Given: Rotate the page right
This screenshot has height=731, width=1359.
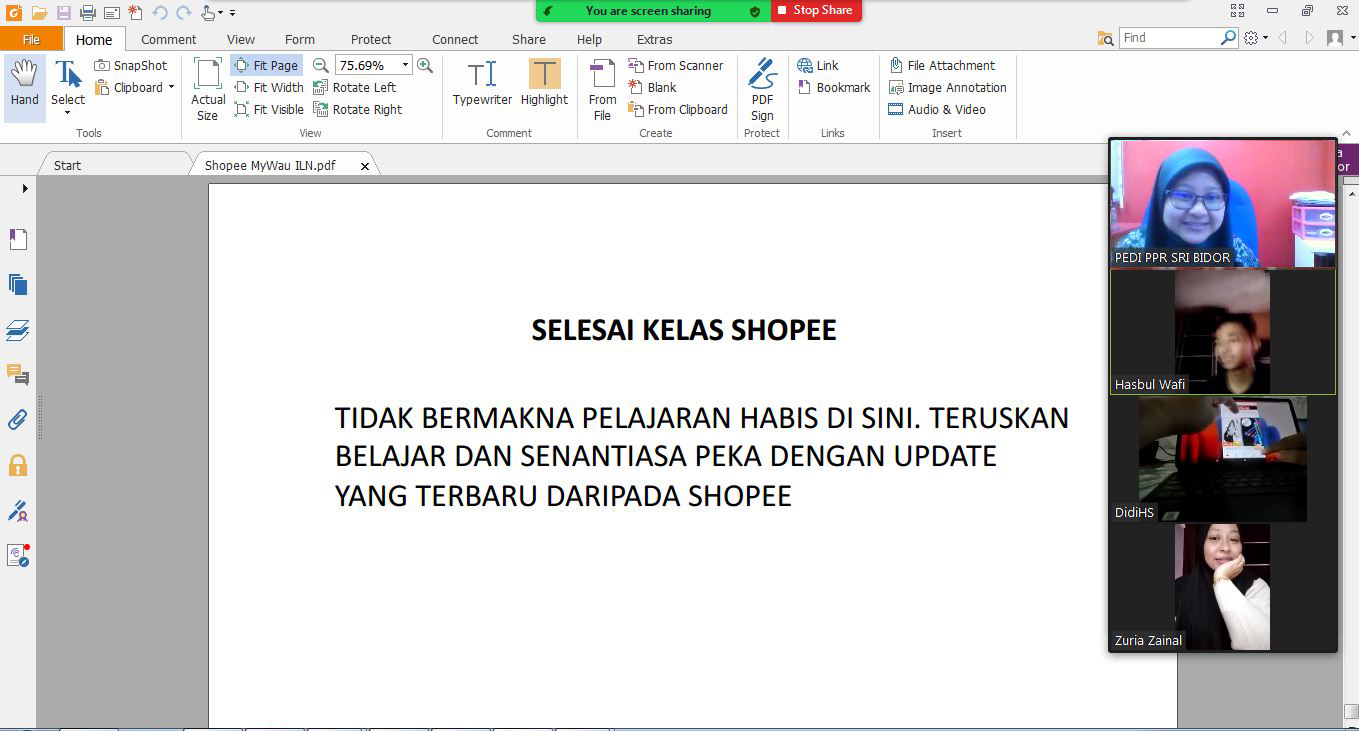Looking at the screenshot, I should point(358,109).
